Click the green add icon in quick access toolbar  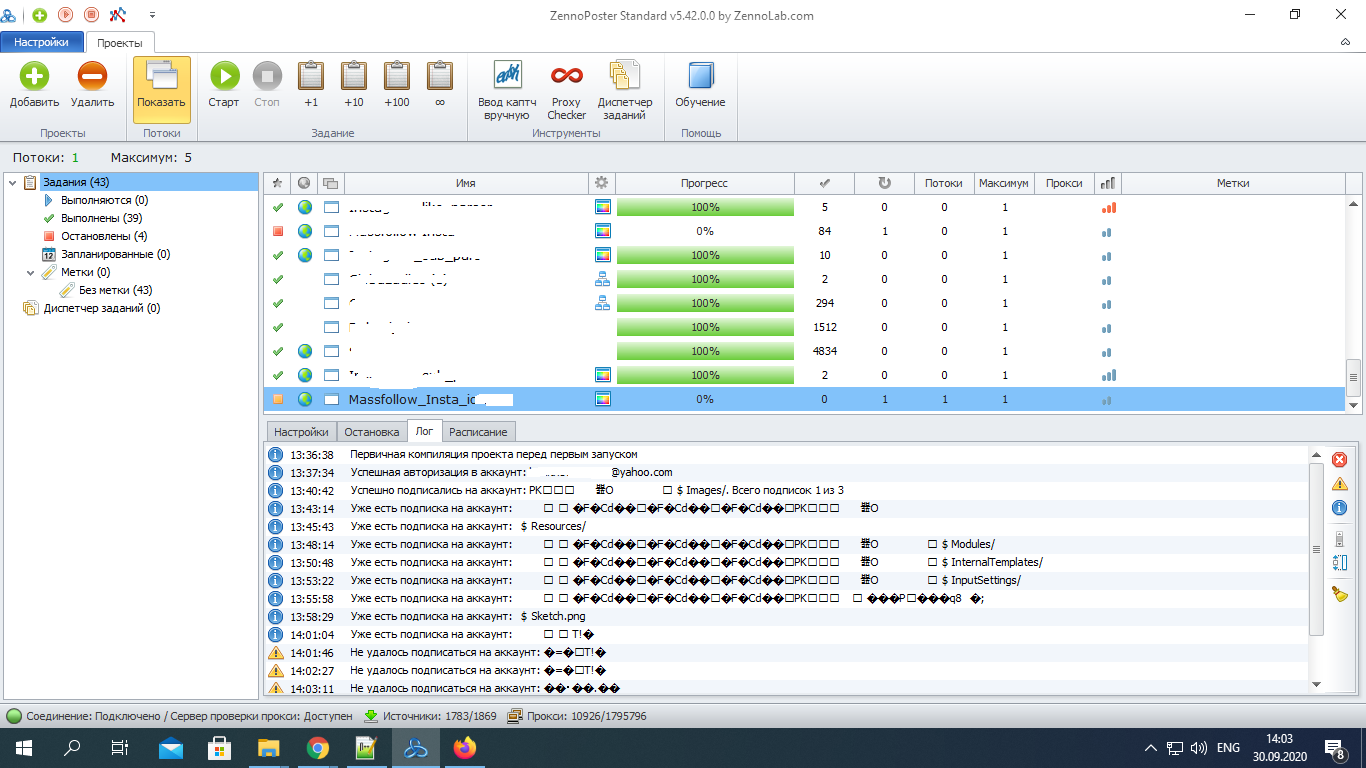(x=40, y=15)
